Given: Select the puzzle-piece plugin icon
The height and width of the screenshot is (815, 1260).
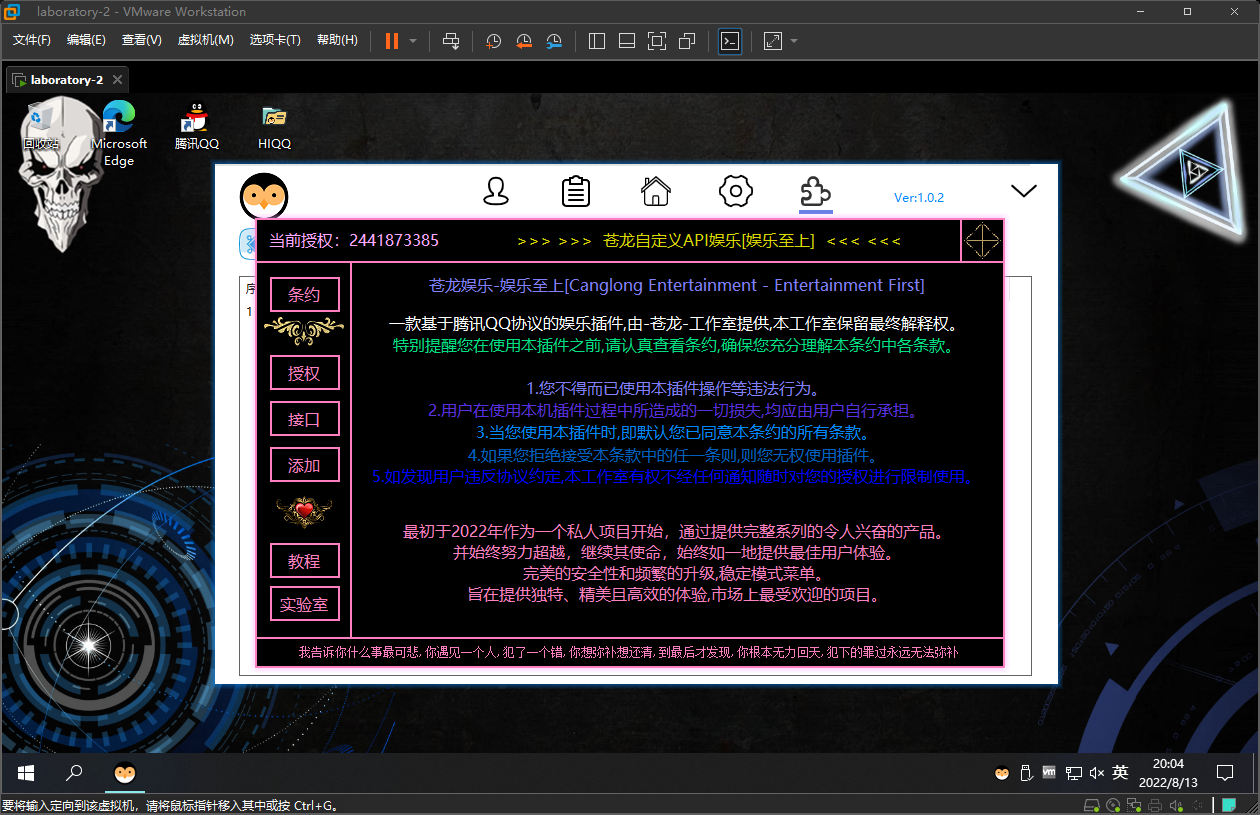Looking at the screenshot, I should coord(816,190).
